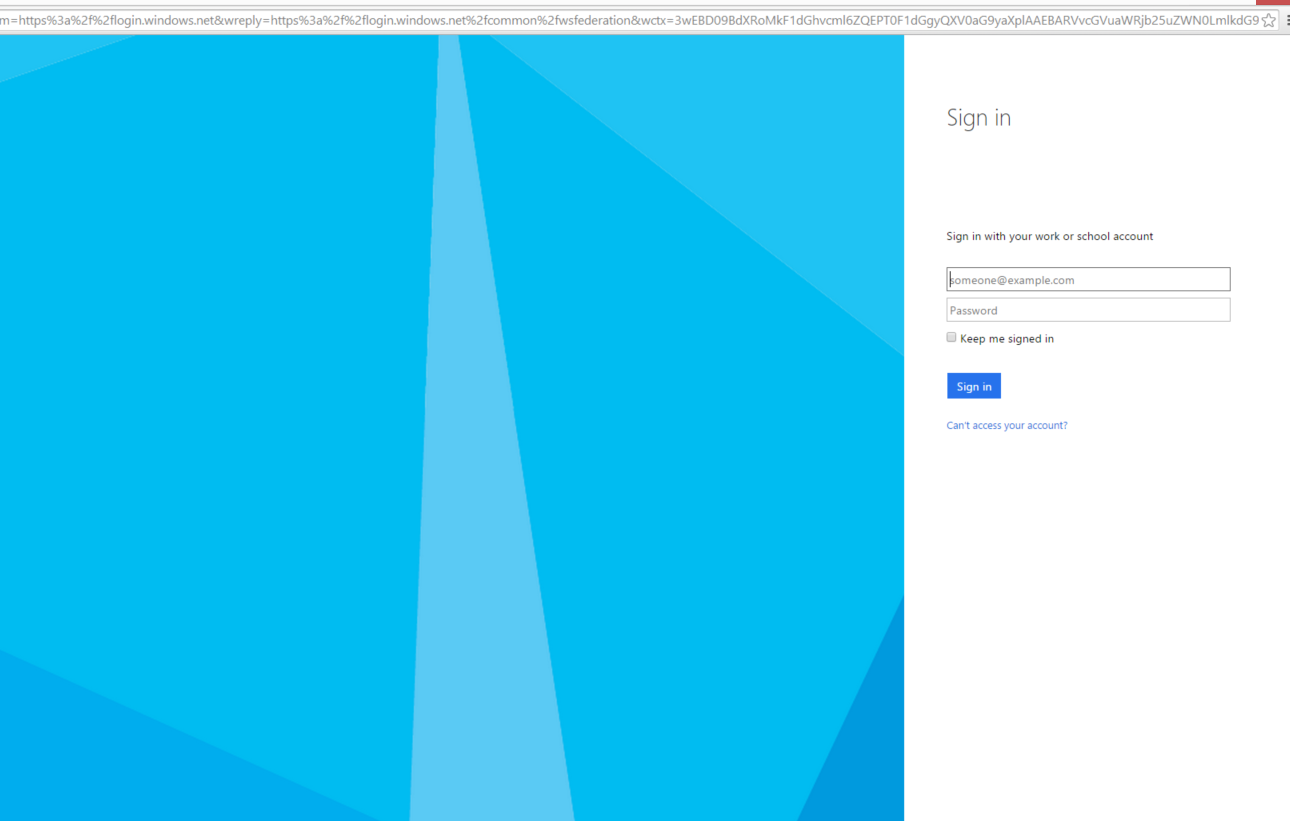Focus the someone@example.com email field
1290x821 pixels.
tap(1088, 279)
